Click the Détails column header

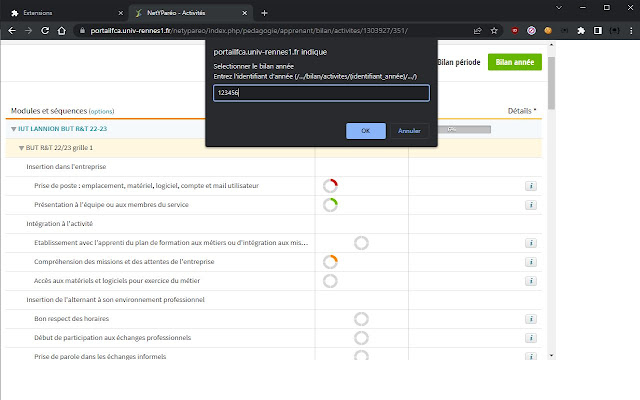point(522,111)
